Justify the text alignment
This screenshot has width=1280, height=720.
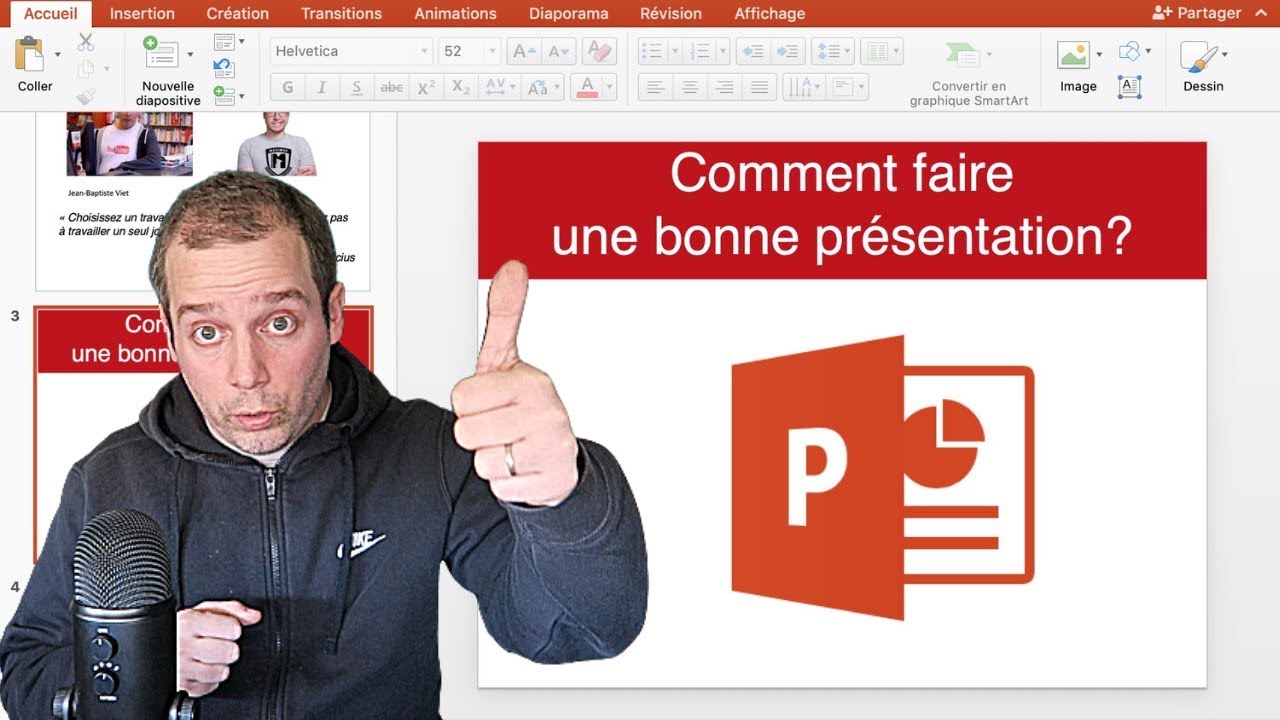click(759, 87)
